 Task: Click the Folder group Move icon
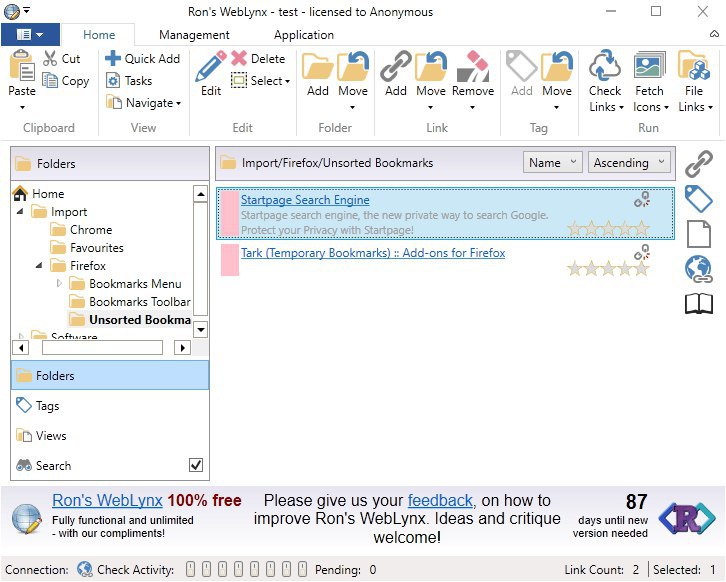point(353,66)
